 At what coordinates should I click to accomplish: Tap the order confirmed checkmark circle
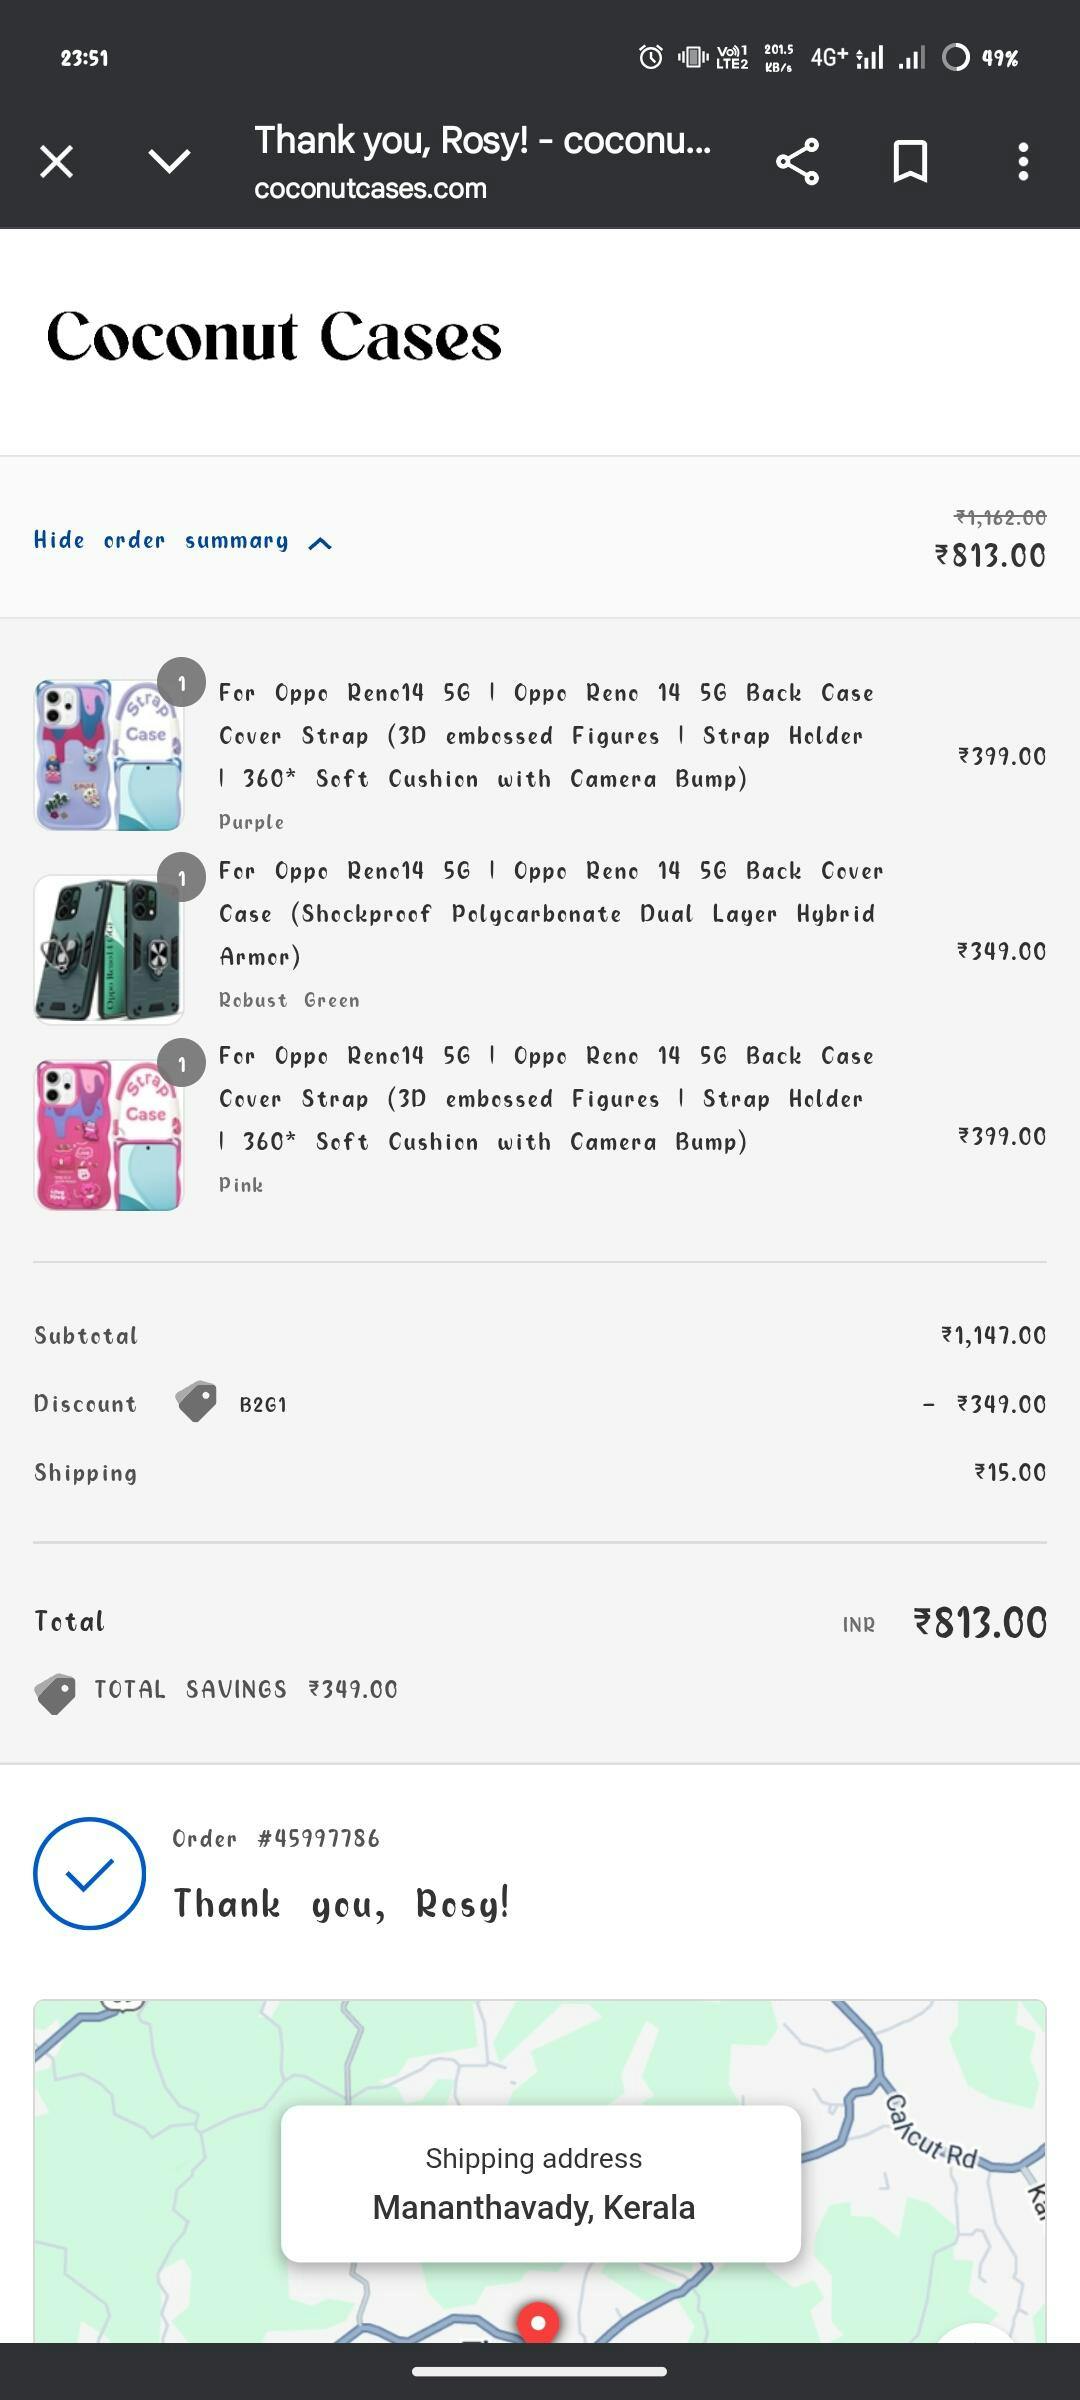(x=89, y=1873)
